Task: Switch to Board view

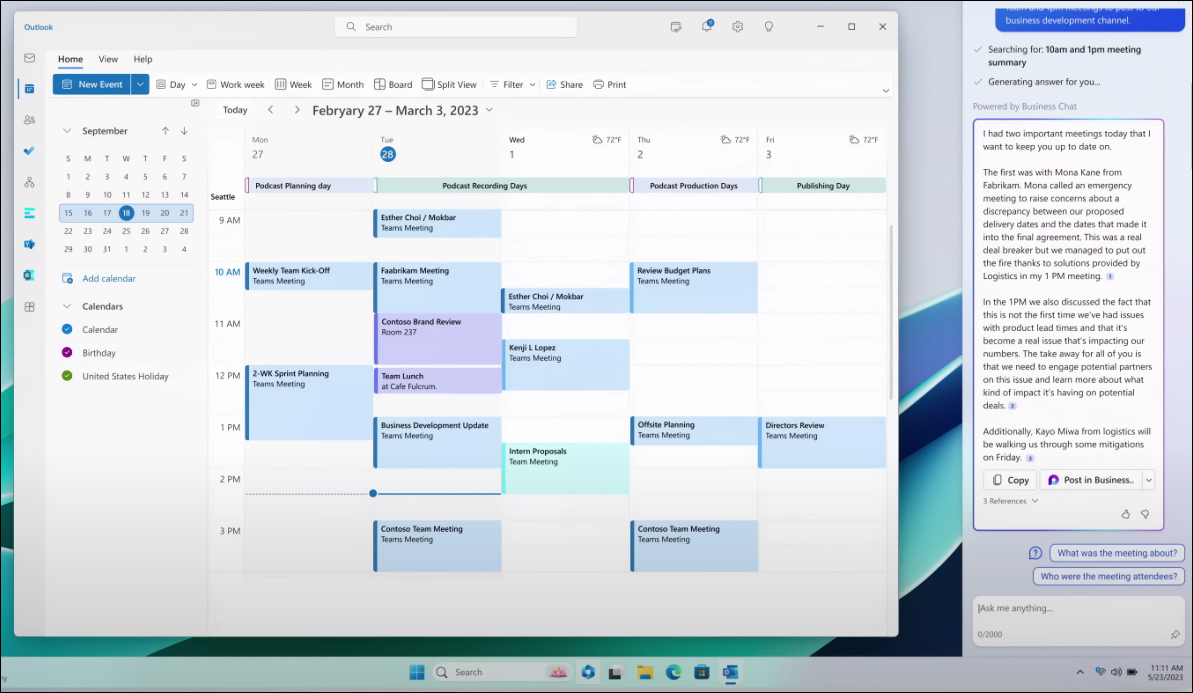Action: [x=393, y=84]
